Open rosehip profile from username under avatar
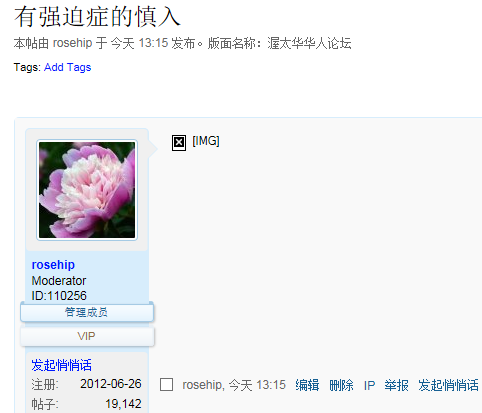The image size is (482, 413). 53,265
